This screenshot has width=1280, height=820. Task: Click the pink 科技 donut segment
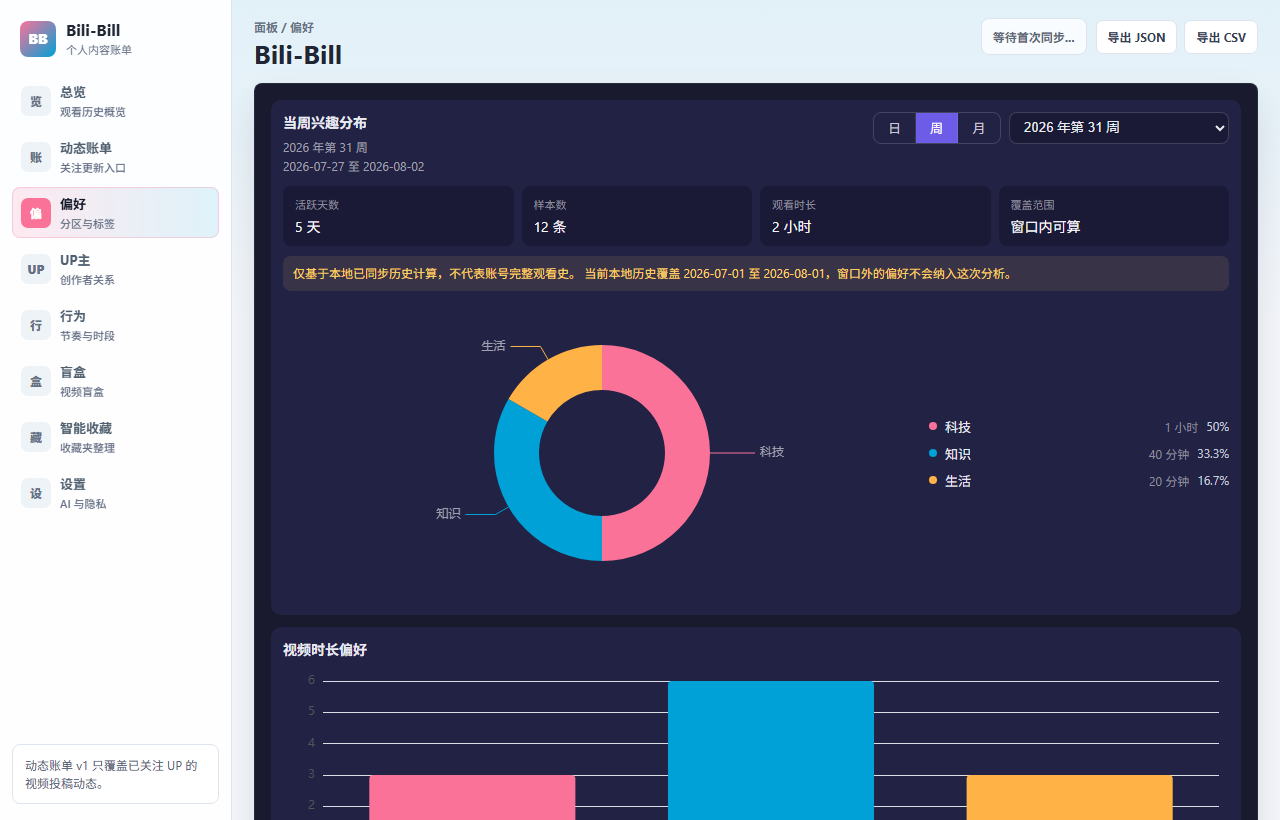coord(685,453)
